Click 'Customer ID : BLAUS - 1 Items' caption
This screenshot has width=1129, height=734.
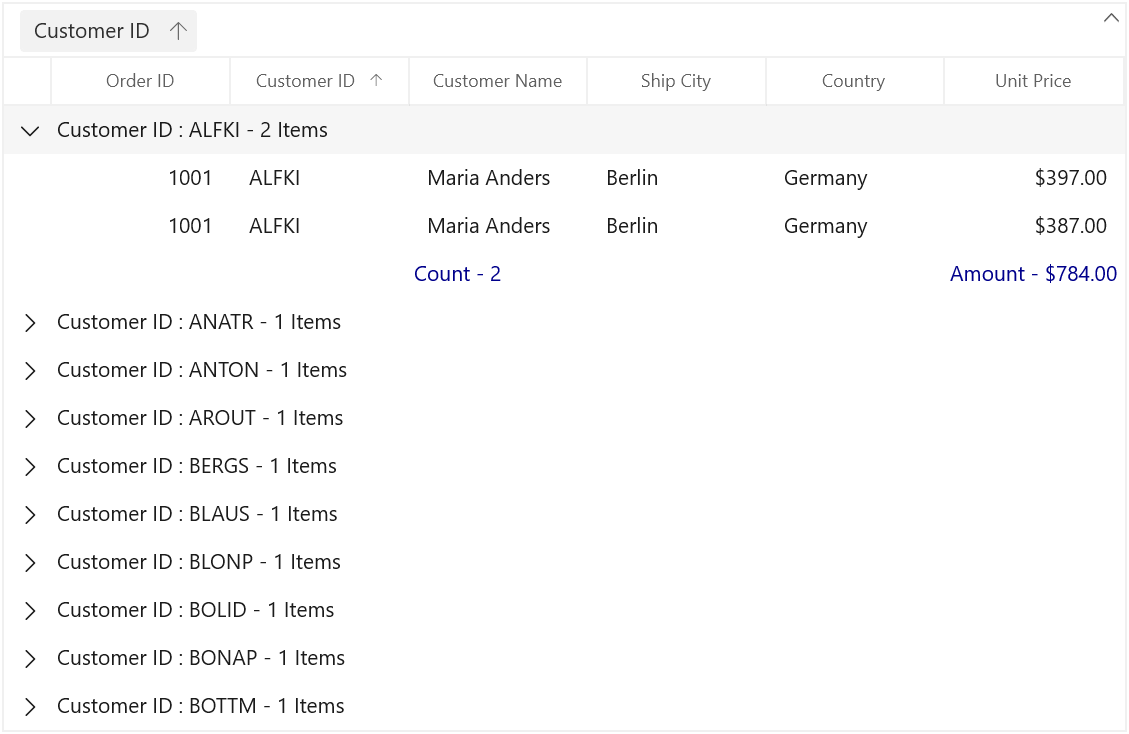tap(197, 514)
